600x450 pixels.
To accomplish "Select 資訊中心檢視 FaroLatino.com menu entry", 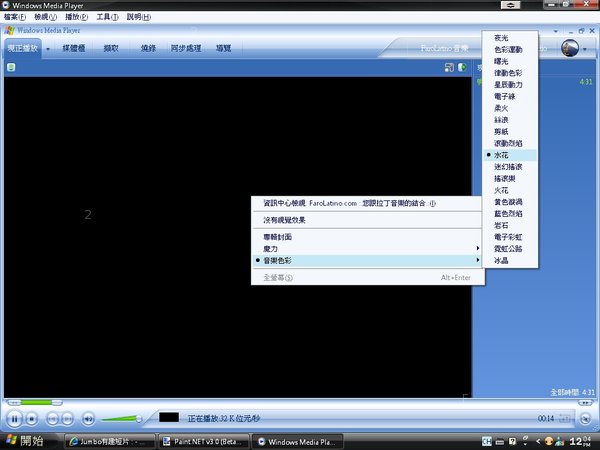I will 367,203.
